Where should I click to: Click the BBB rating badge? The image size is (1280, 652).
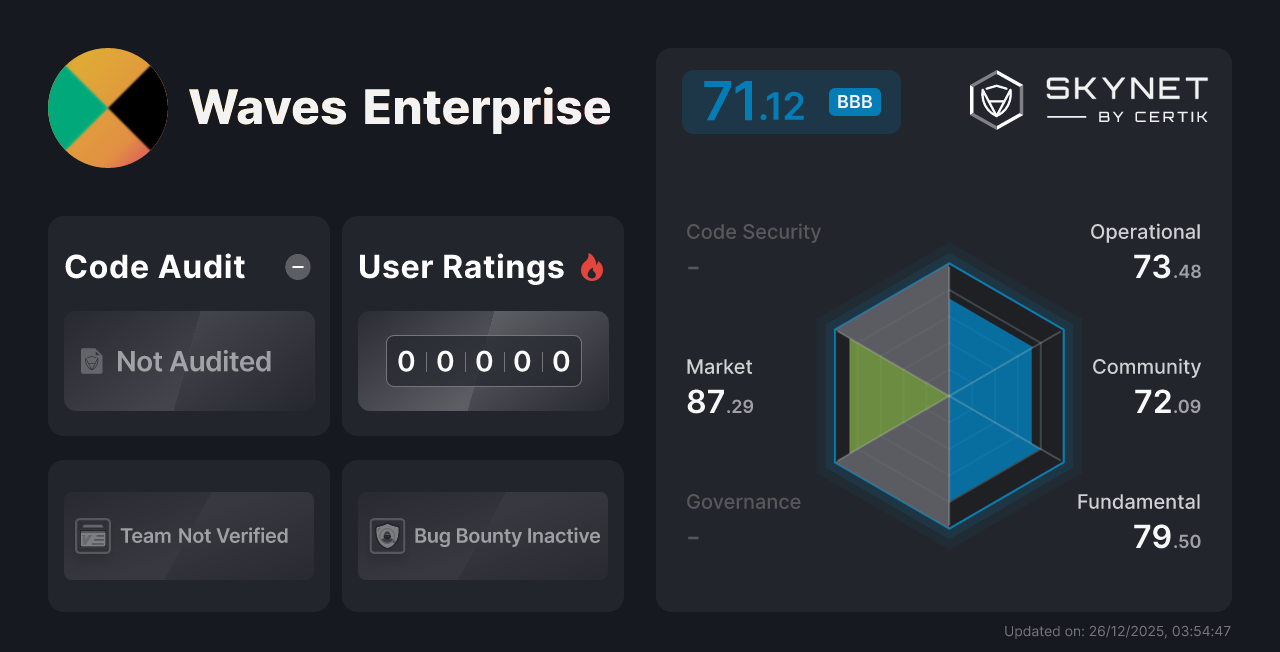pyautogui.click(x=854, y=101)
